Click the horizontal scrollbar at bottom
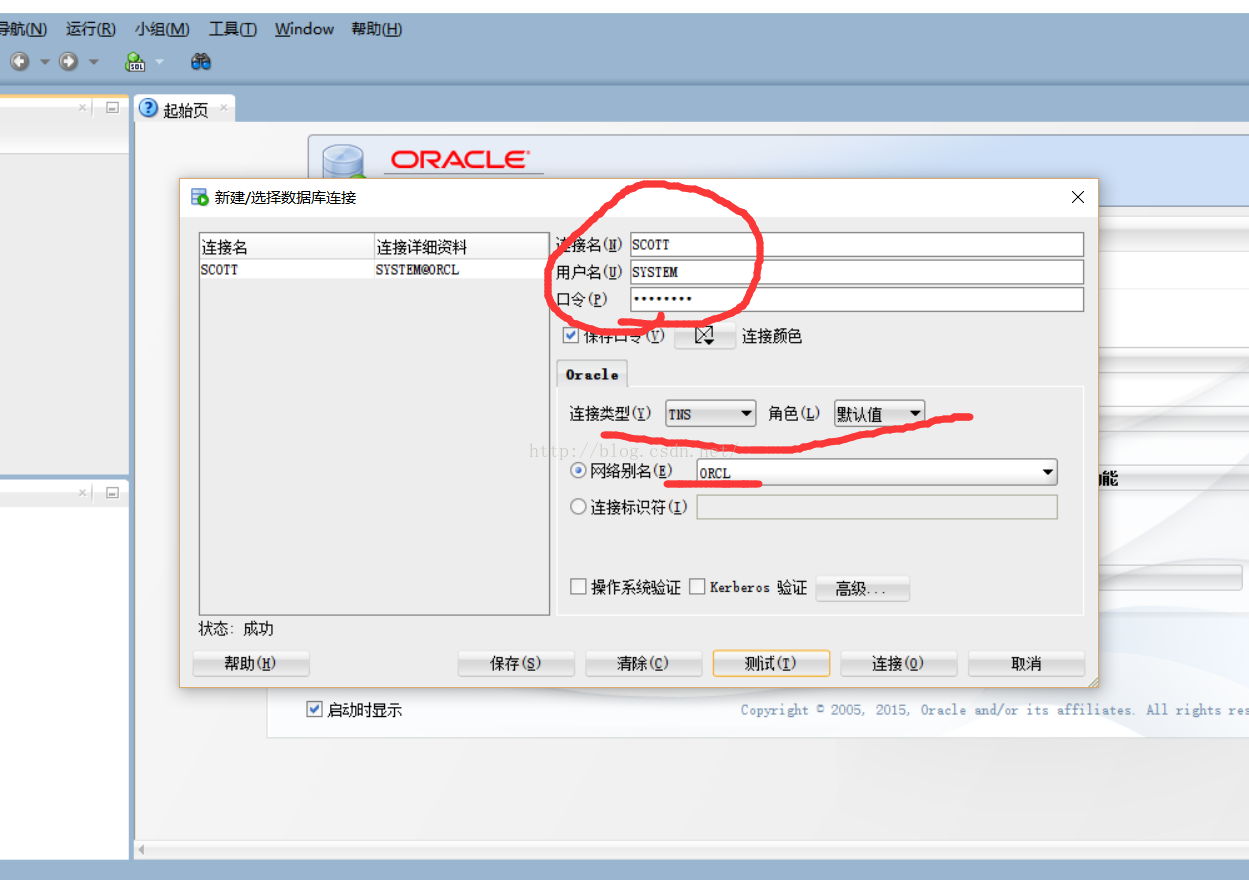 point(691,850)
